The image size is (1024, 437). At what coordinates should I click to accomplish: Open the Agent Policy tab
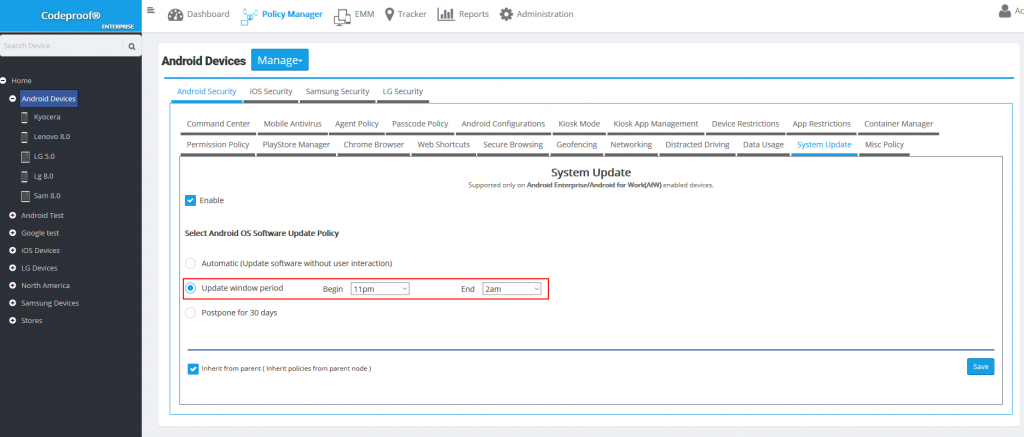click(357, 124)
